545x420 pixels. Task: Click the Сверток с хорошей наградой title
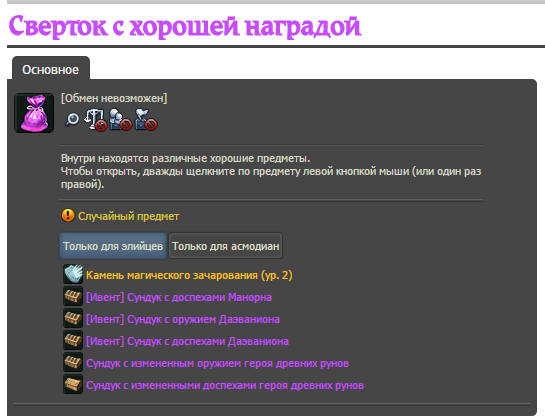[185, 26]
